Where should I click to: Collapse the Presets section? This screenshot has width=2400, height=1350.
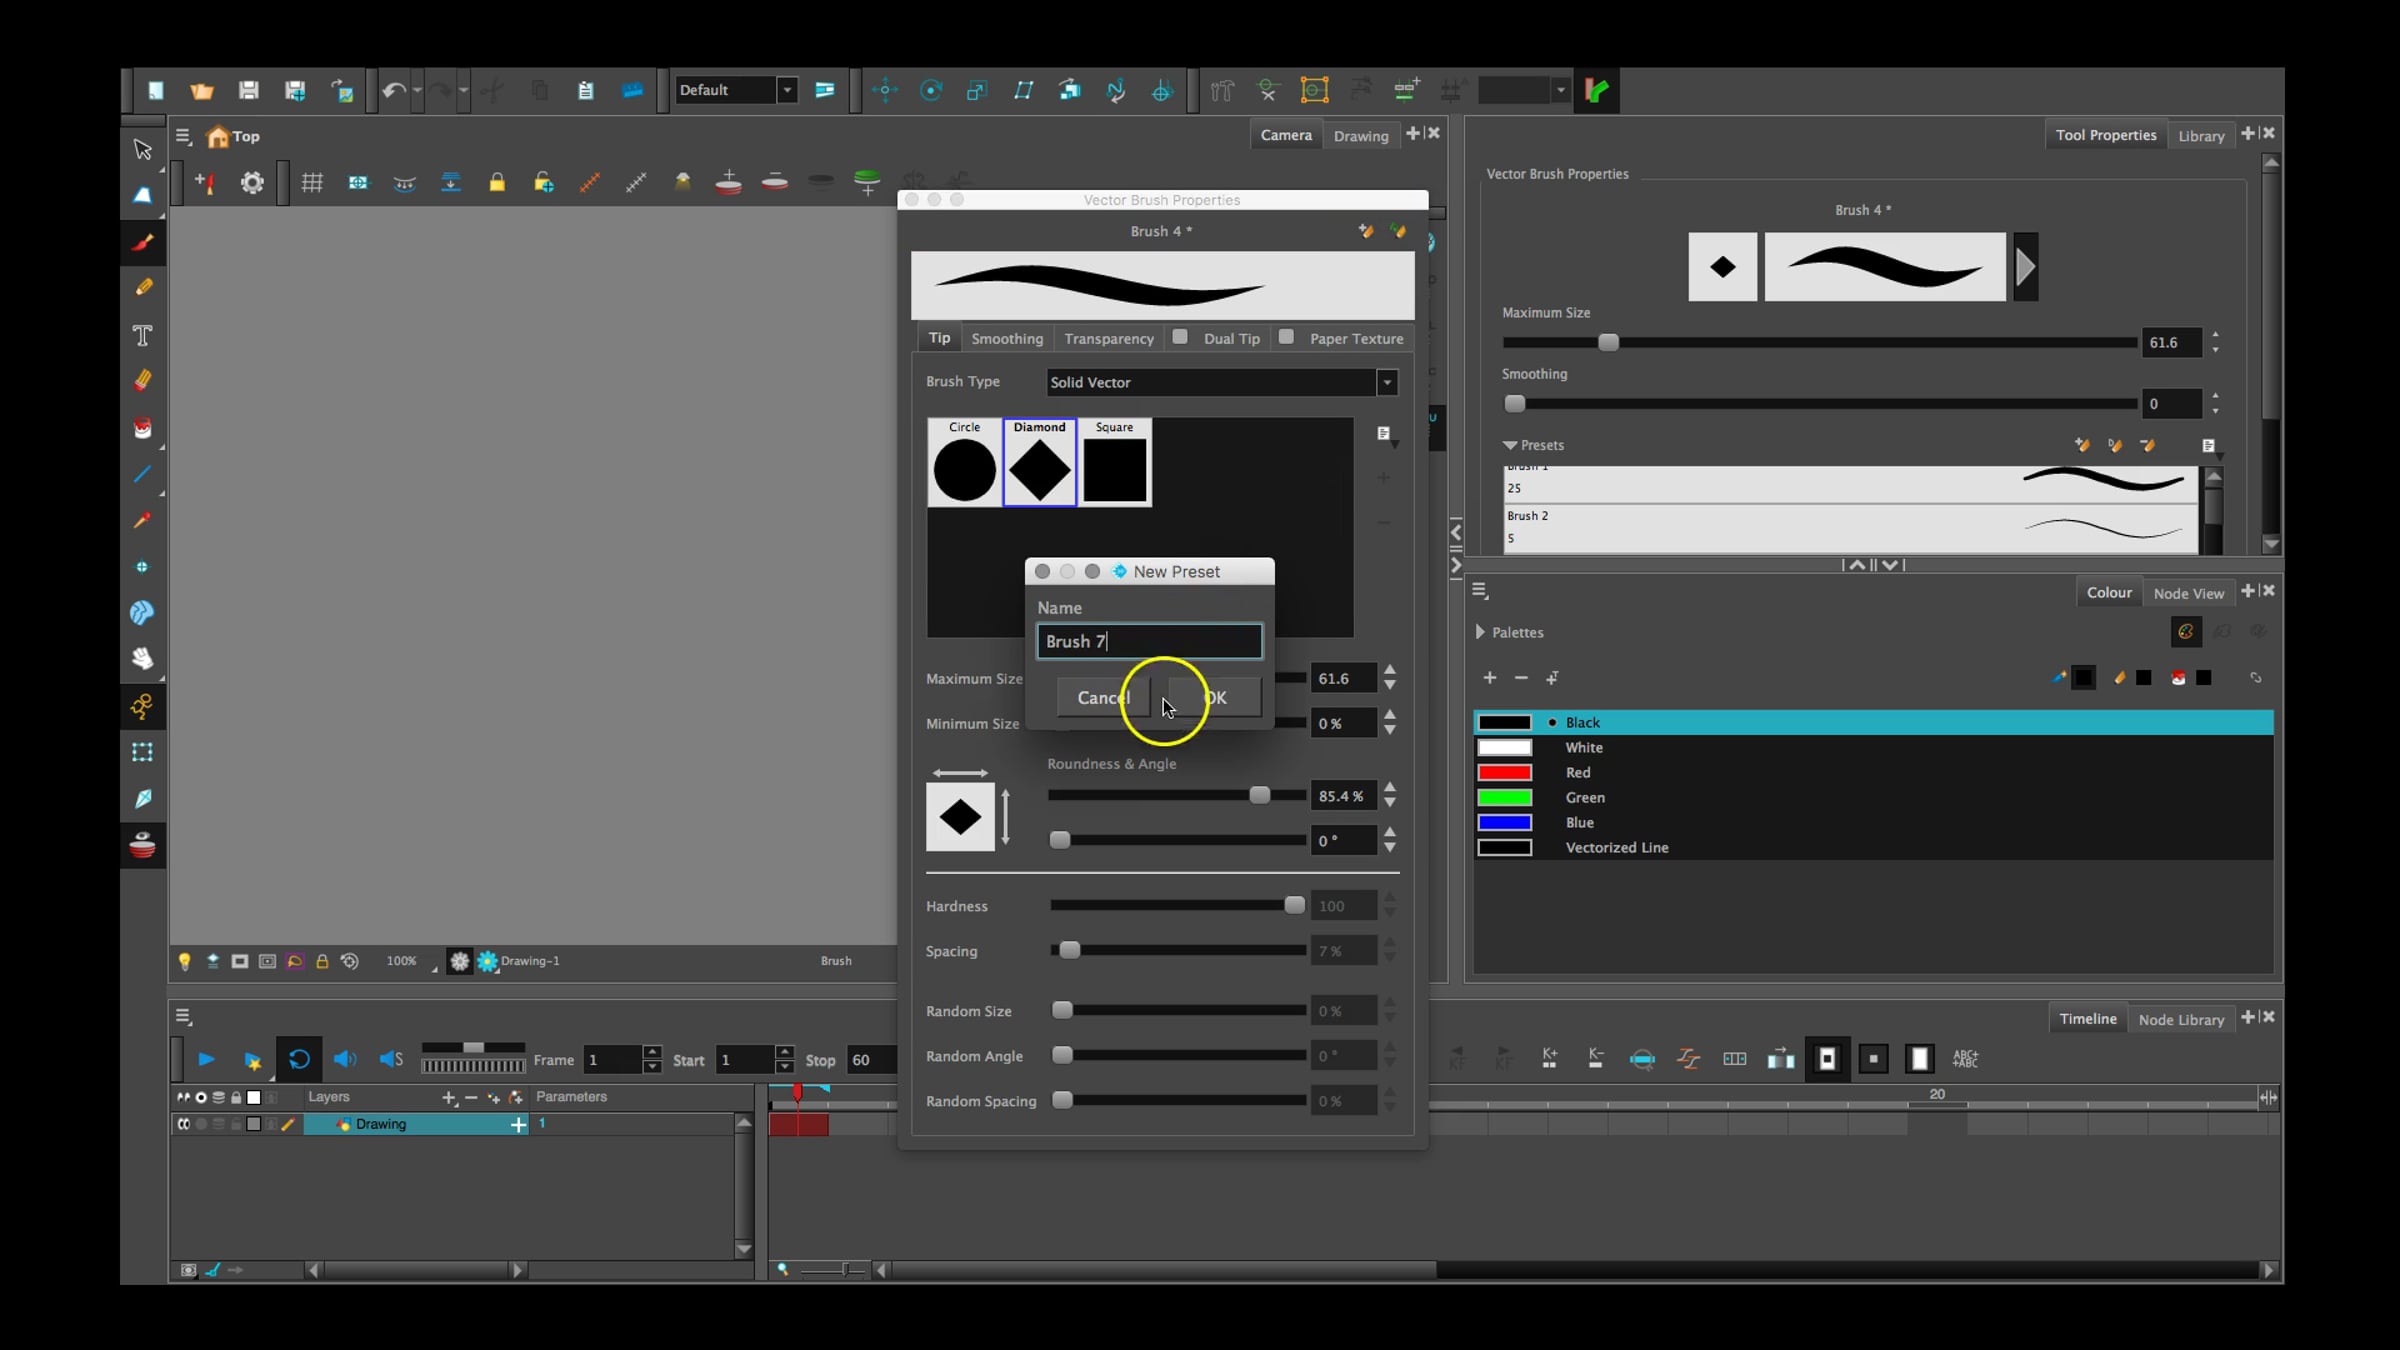pos(1510,445)
